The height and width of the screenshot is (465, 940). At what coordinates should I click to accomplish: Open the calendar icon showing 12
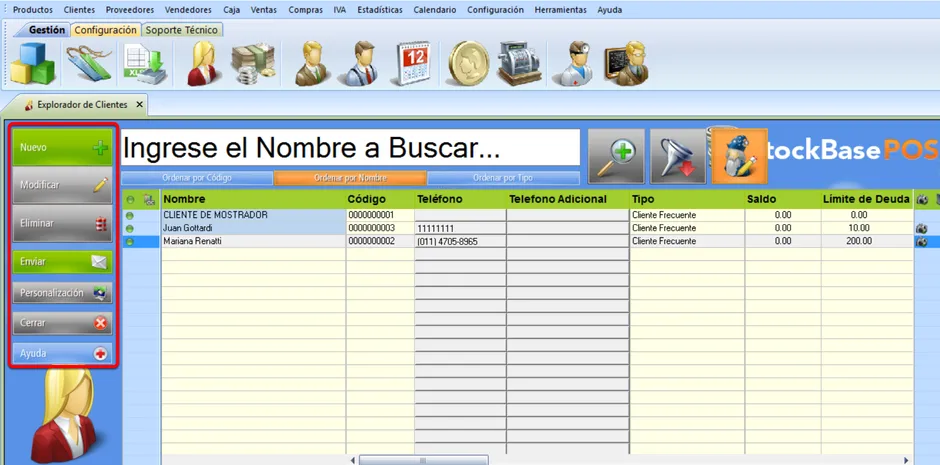click(413, 64)
